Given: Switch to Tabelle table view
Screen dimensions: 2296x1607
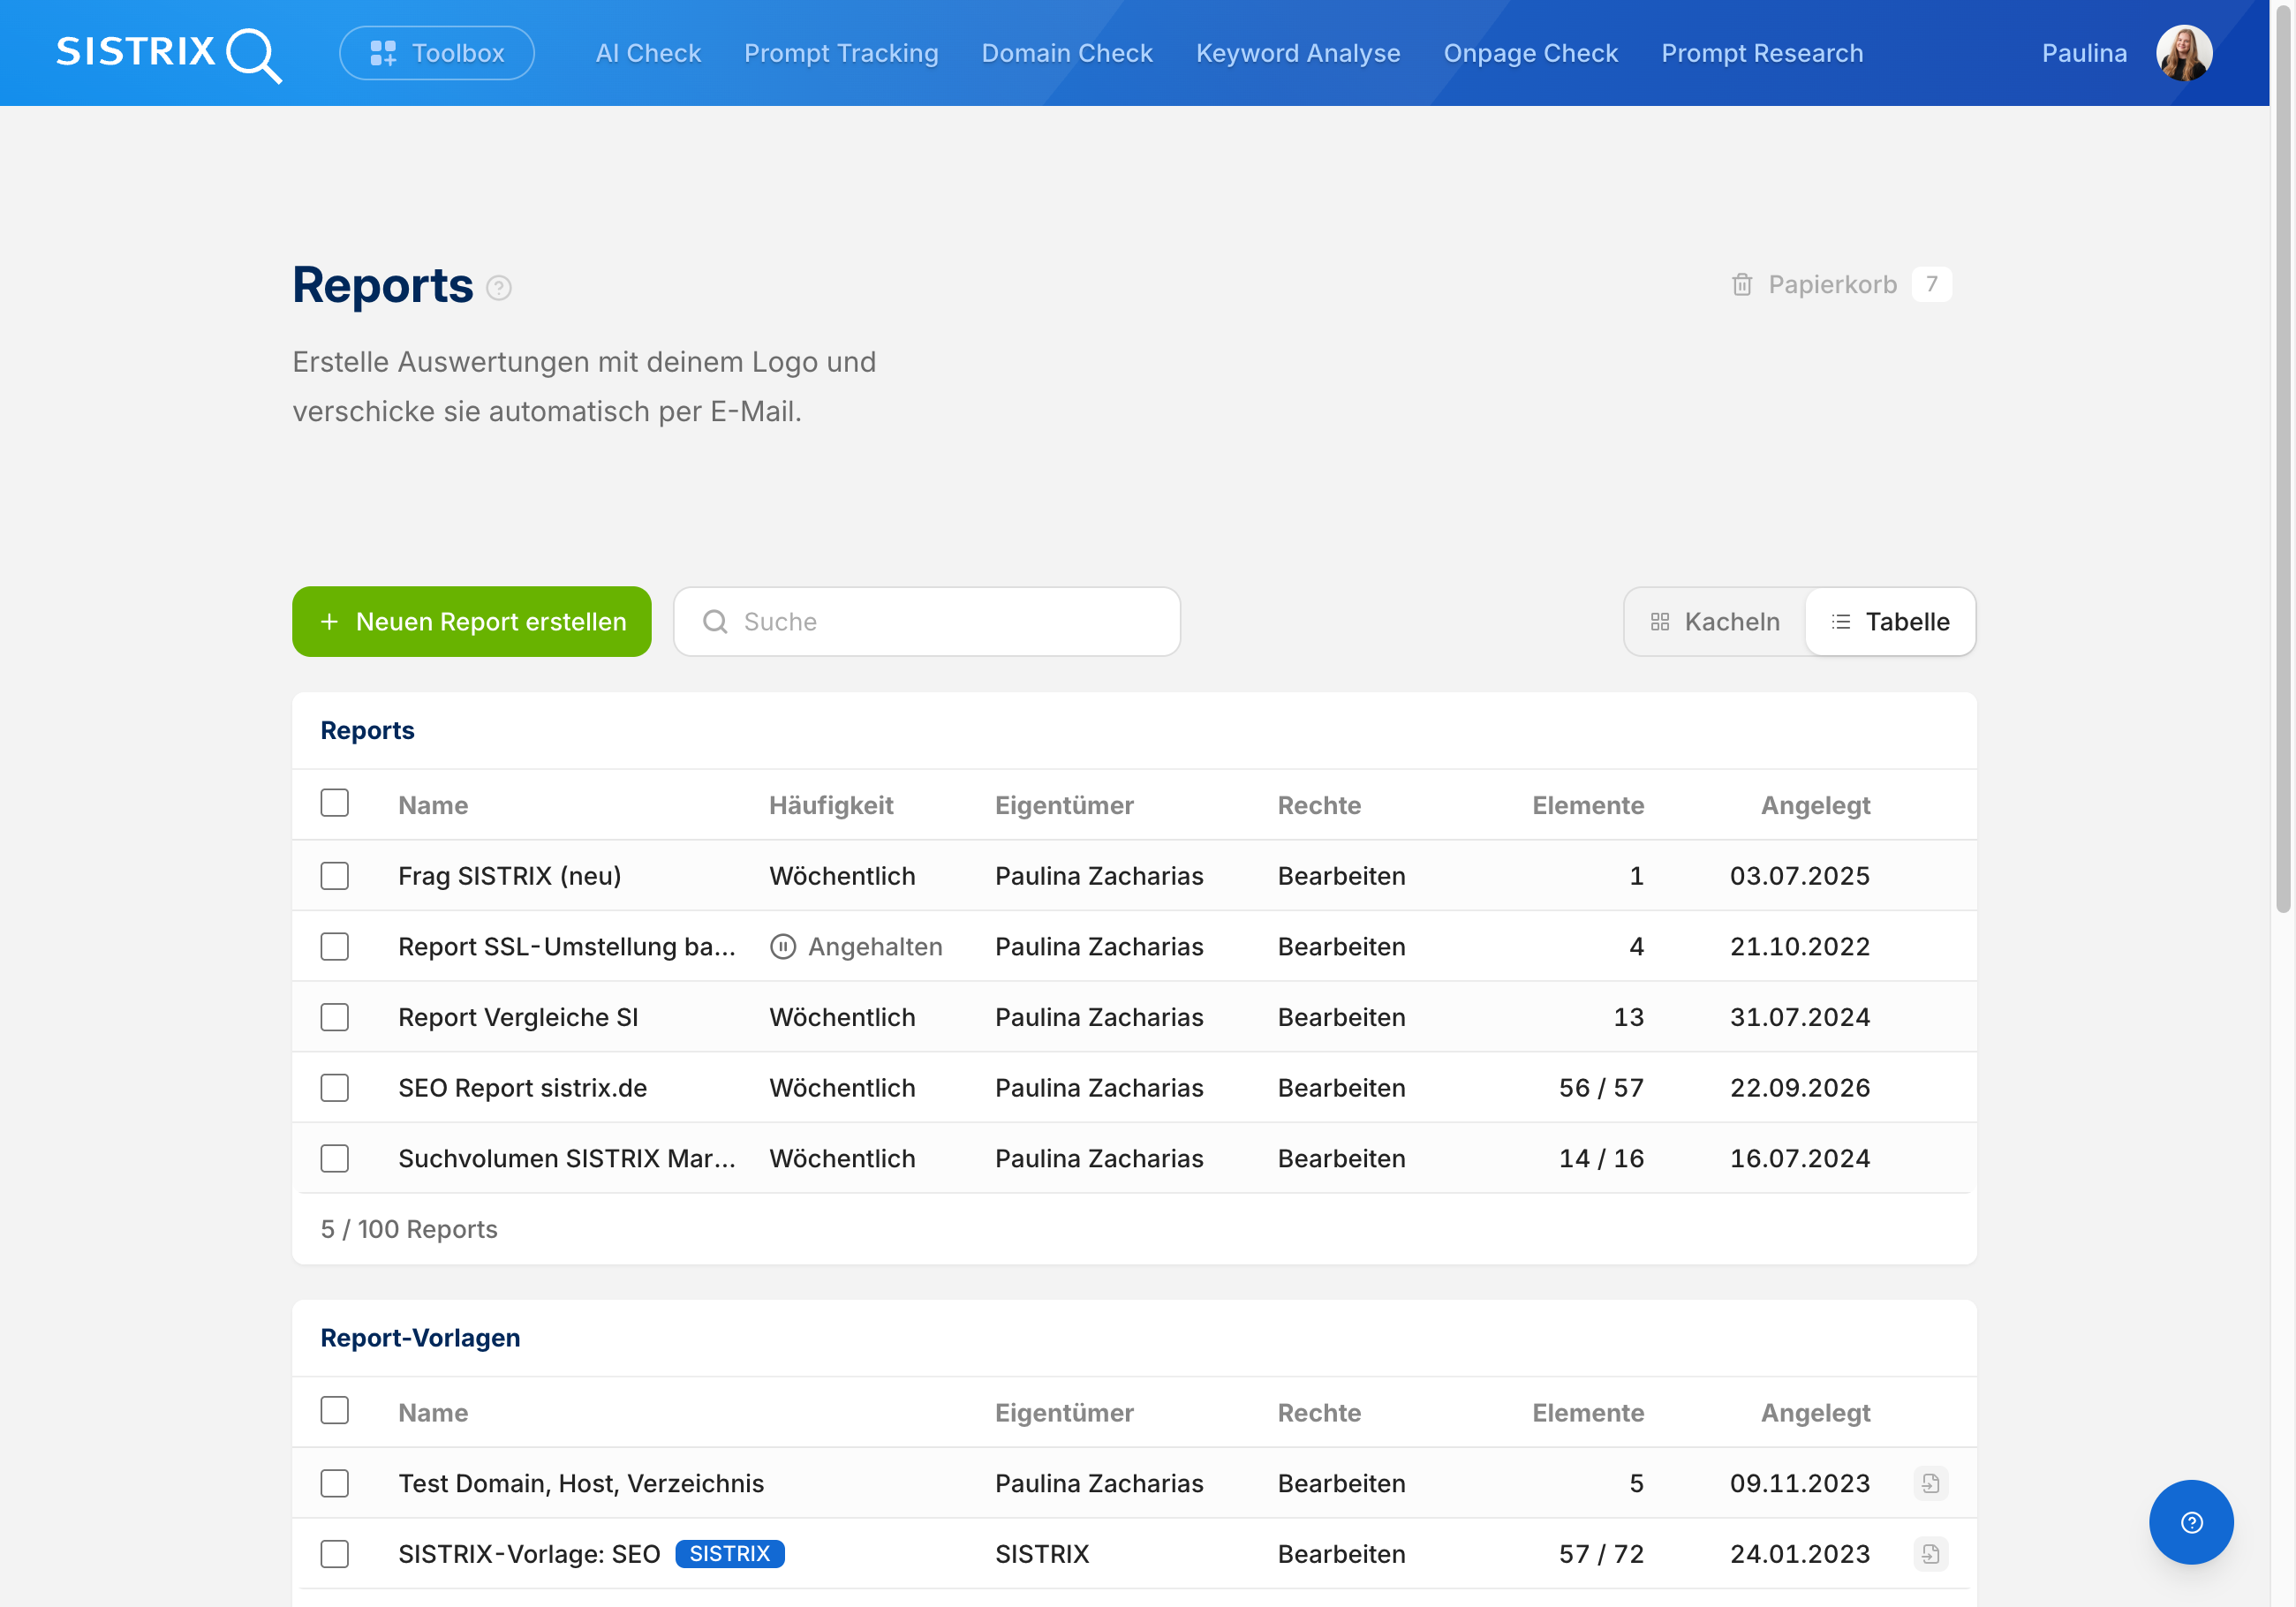Looking at the screenshot, I should 1890,622.
